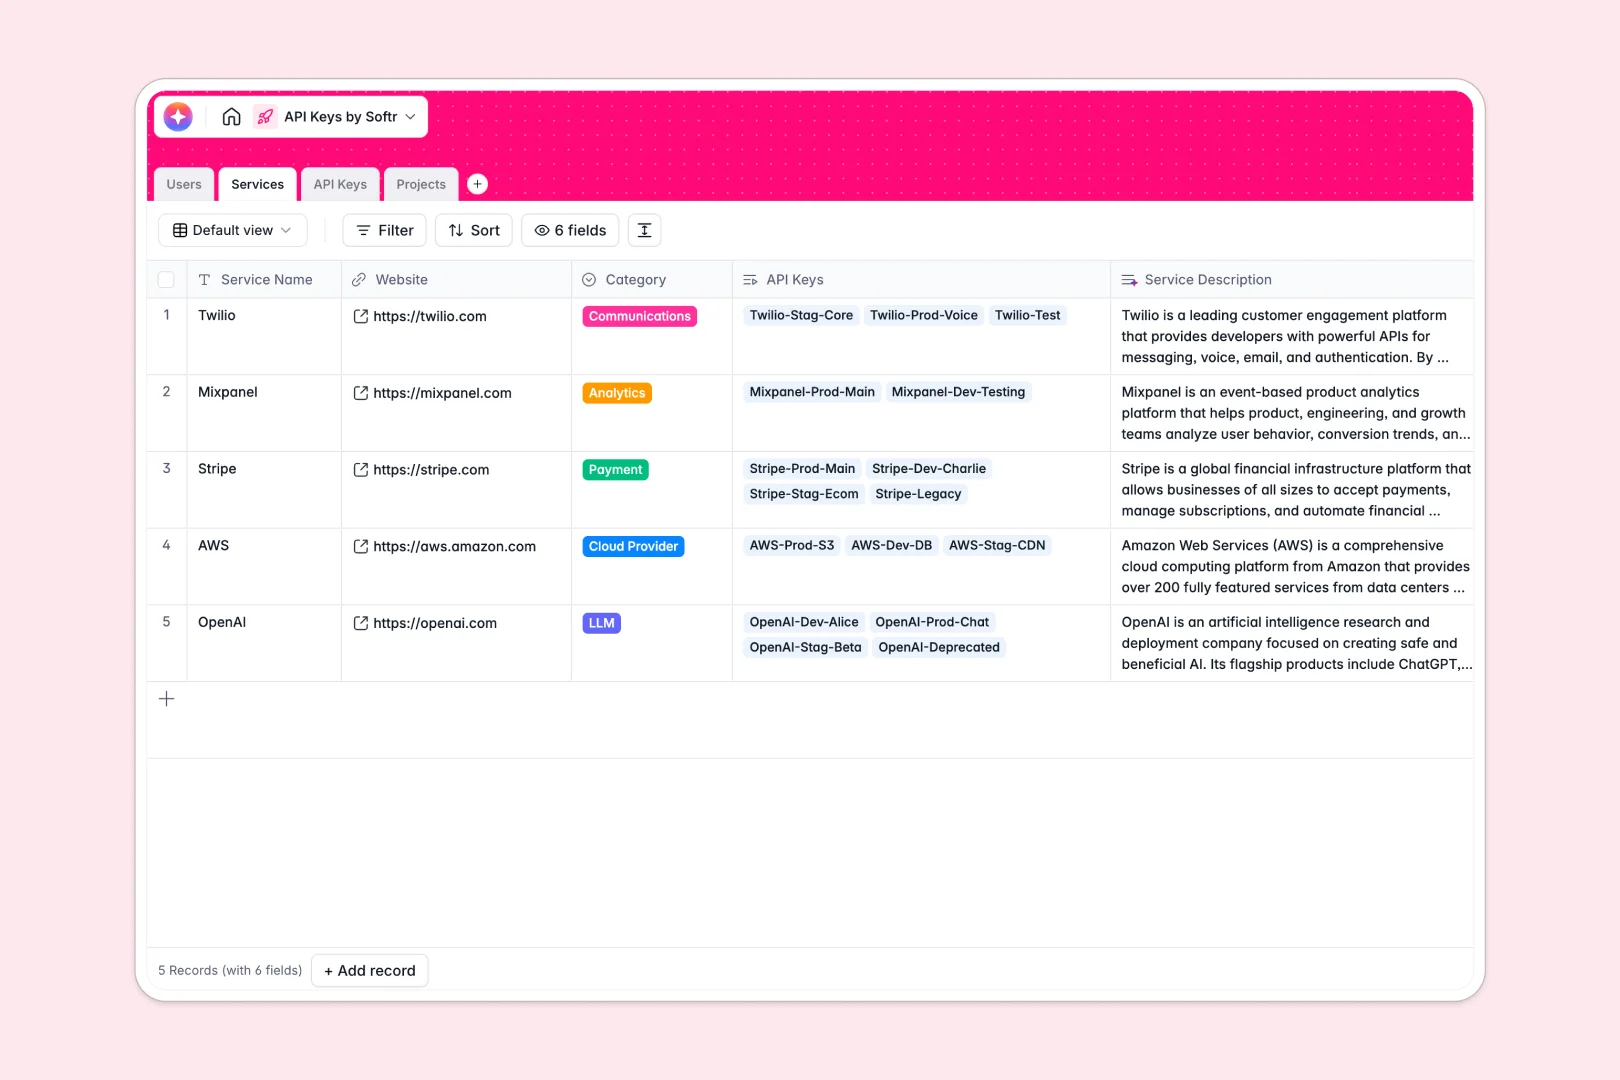1620x1080 pixels.
Task: Select the Stripe-Legacy key chip
Action: (x=918, y=494)
